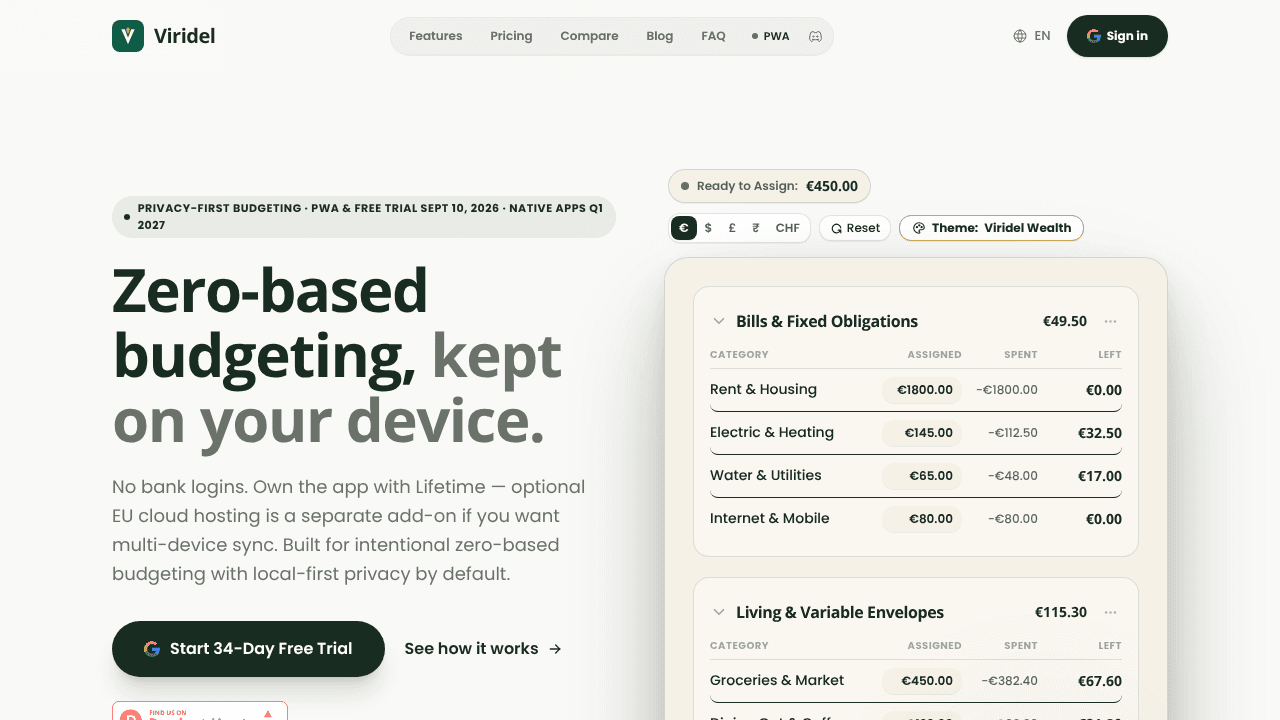
Task: Open the Product Hunt badge below the trial button
Action: pos(200,711)
